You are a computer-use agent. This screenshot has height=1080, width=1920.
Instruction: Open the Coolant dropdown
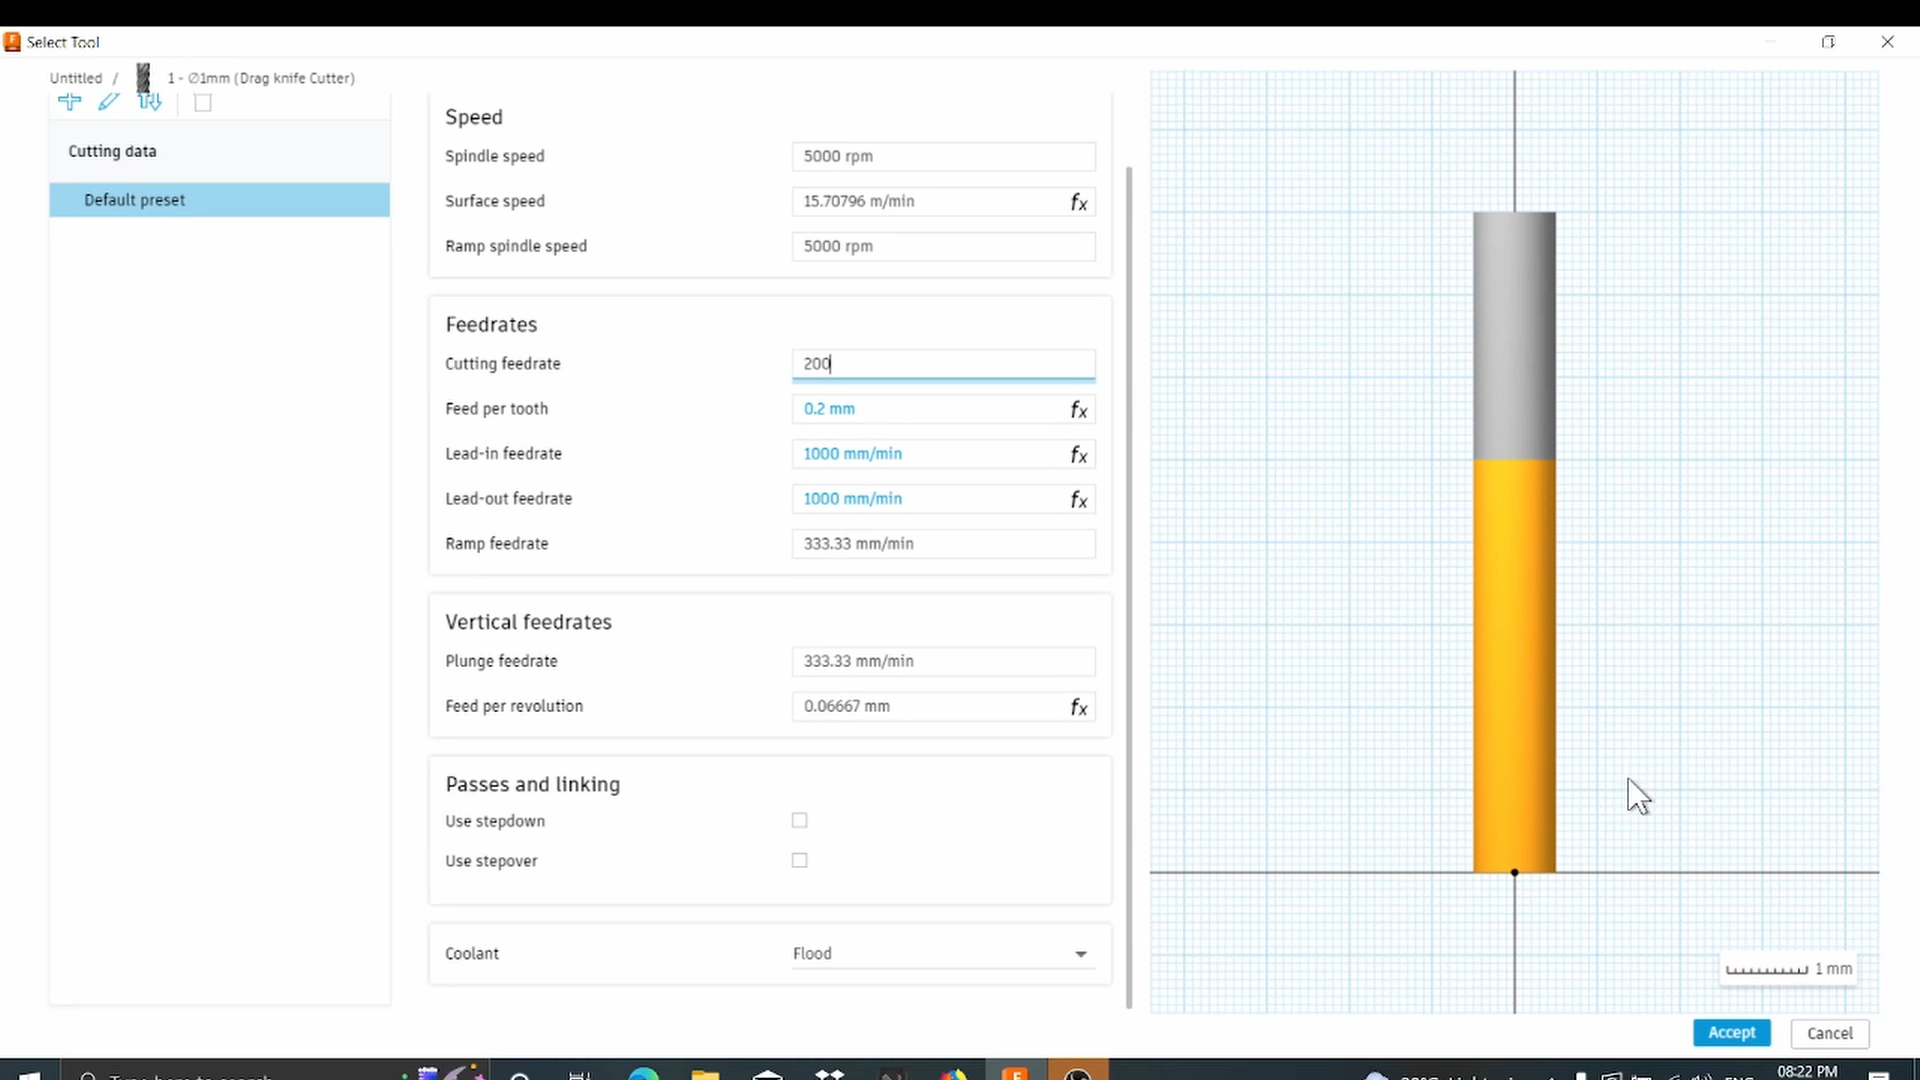click(1081, 954)
